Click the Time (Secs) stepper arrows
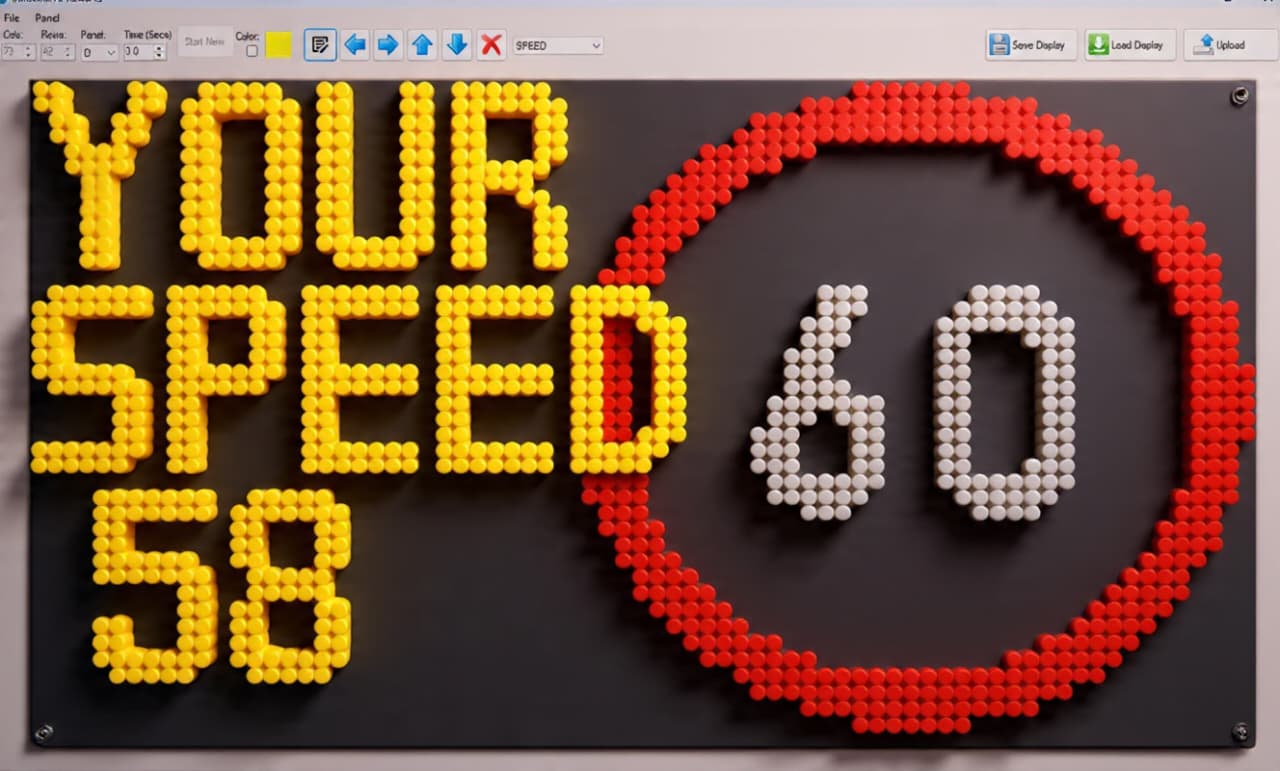Screen dimensions: 1280x771 (x=160, y=52)
